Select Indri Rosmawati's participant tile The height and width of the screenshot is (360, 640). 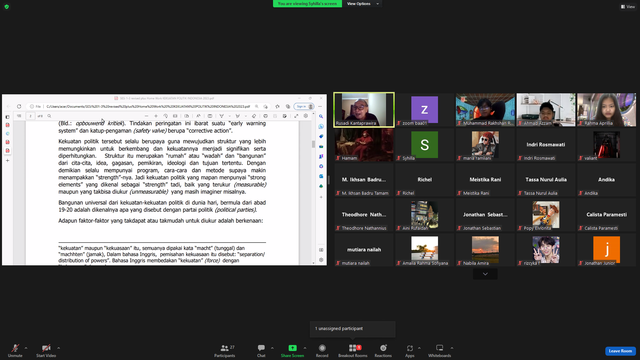pyautogui.click(x=546, y=144)
